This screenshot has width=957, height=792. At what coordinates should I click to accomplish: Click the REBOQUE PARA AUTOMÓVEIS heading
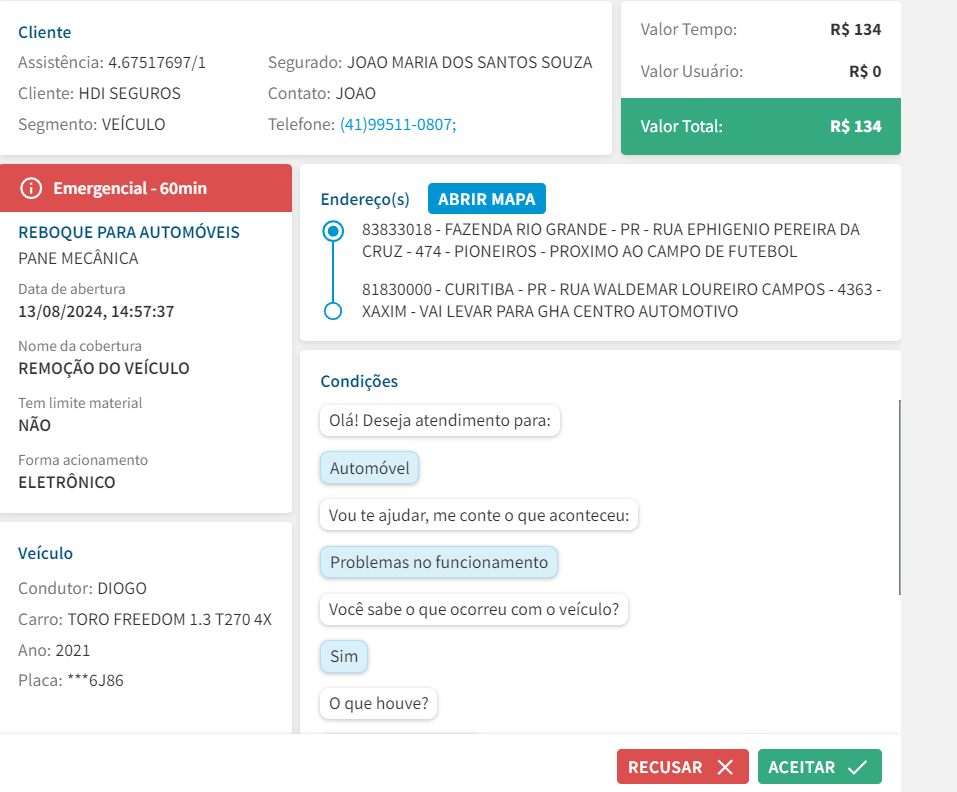click(129, 232)
